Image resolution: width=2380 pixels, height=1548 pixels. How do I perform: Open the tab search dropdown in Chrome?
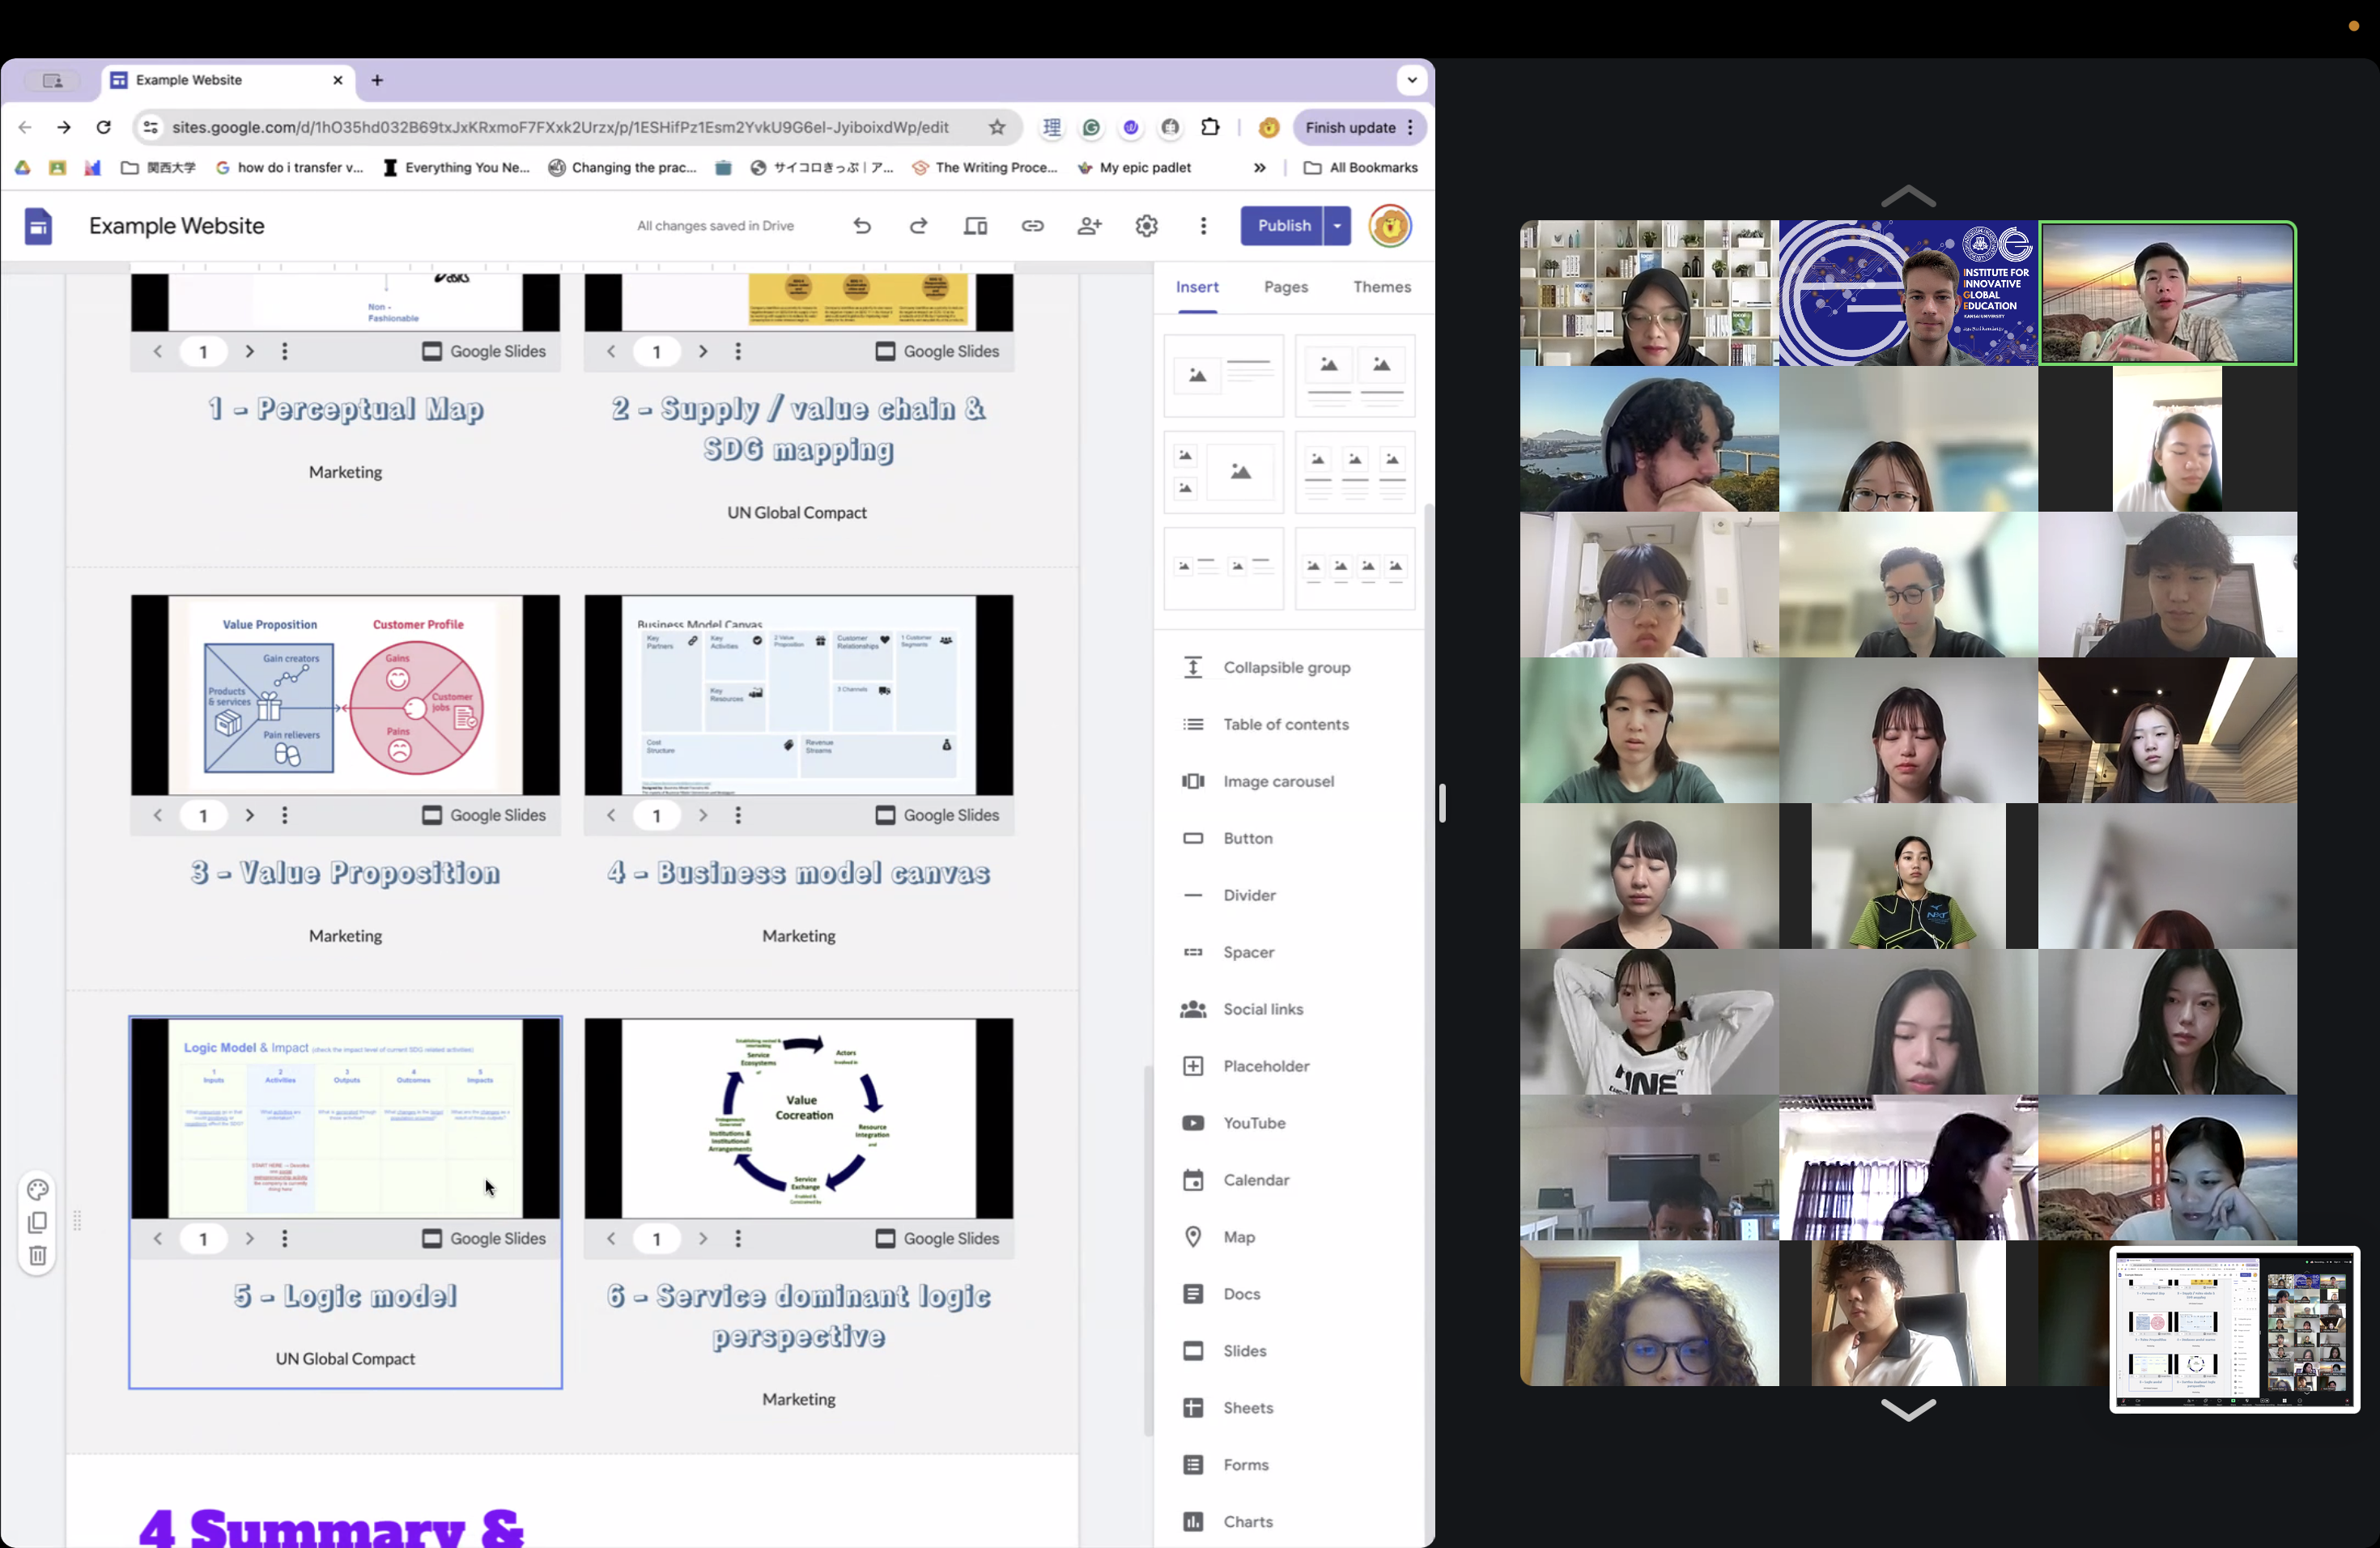[x=1411, y=80]
